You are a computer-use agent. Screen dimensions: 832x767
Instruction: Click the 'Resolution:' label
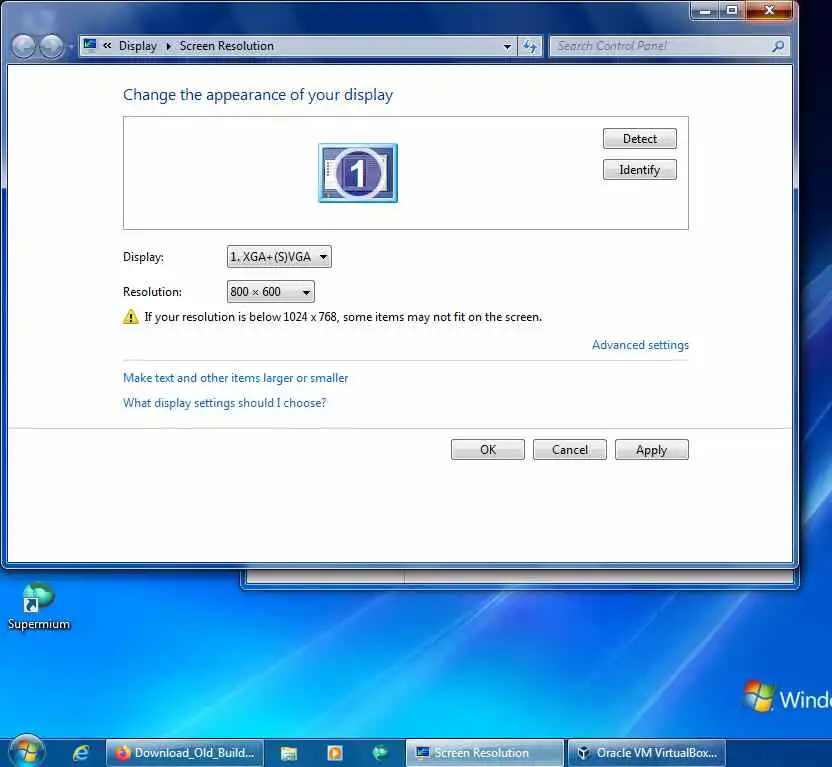click(152, 292)
